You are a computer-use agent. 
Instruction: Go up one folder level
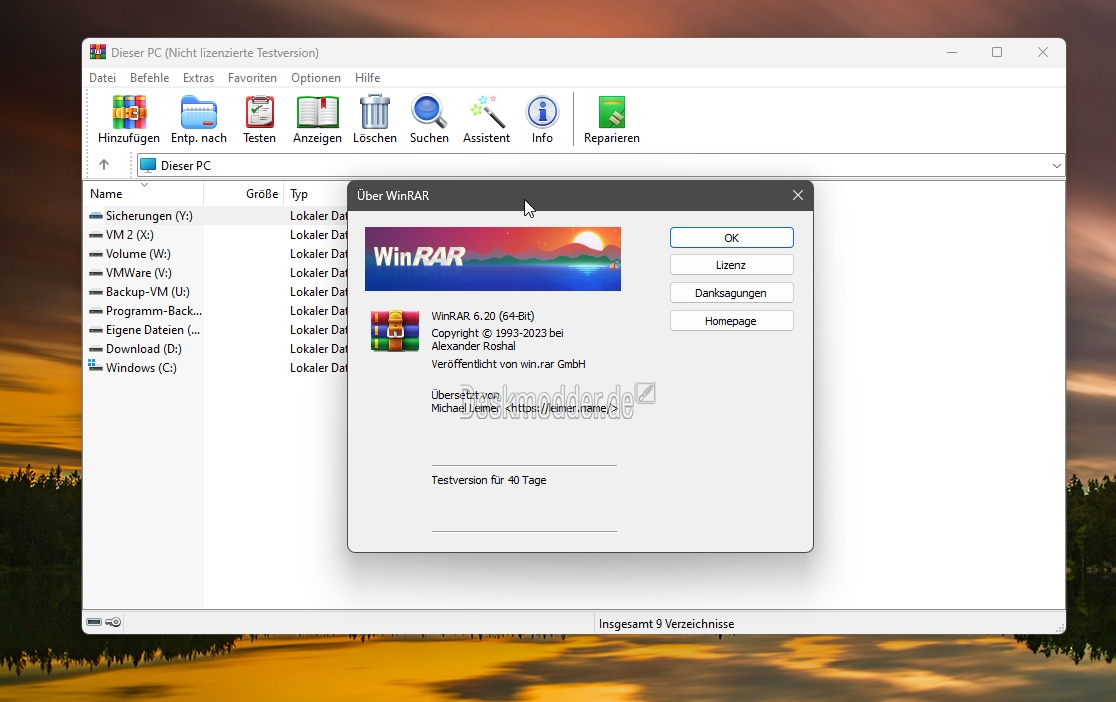tap(104, 165)
